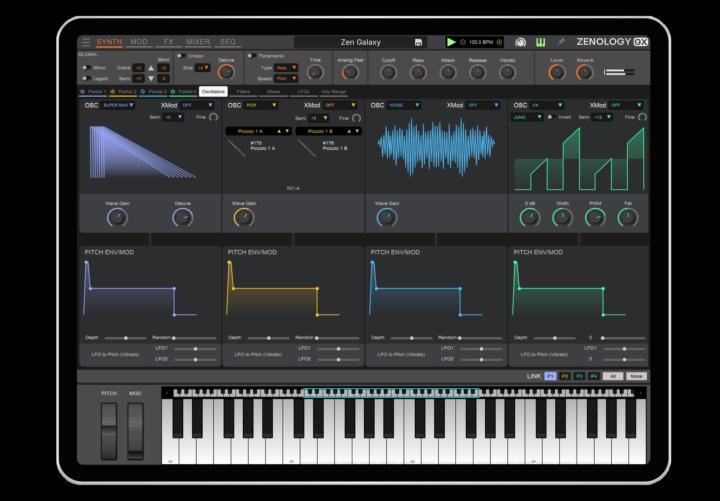Click the Cutoff knob
Screen dimensions: 720x501
click(x=388, y=72)
